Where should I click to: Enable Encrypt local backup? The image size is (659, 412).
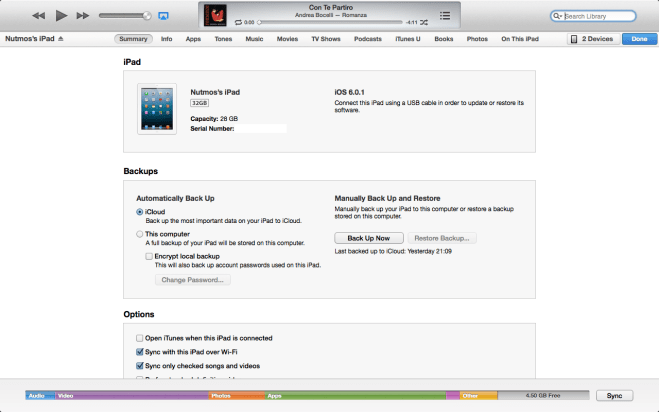click(x=150, y=256)
